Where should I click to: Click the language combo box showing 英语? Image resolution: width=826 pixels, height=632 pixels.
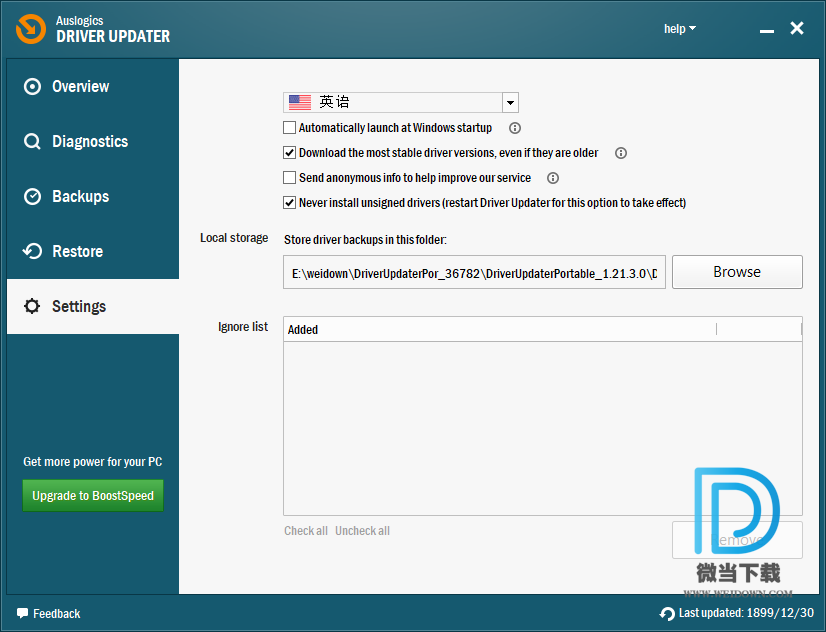[400, 103]
